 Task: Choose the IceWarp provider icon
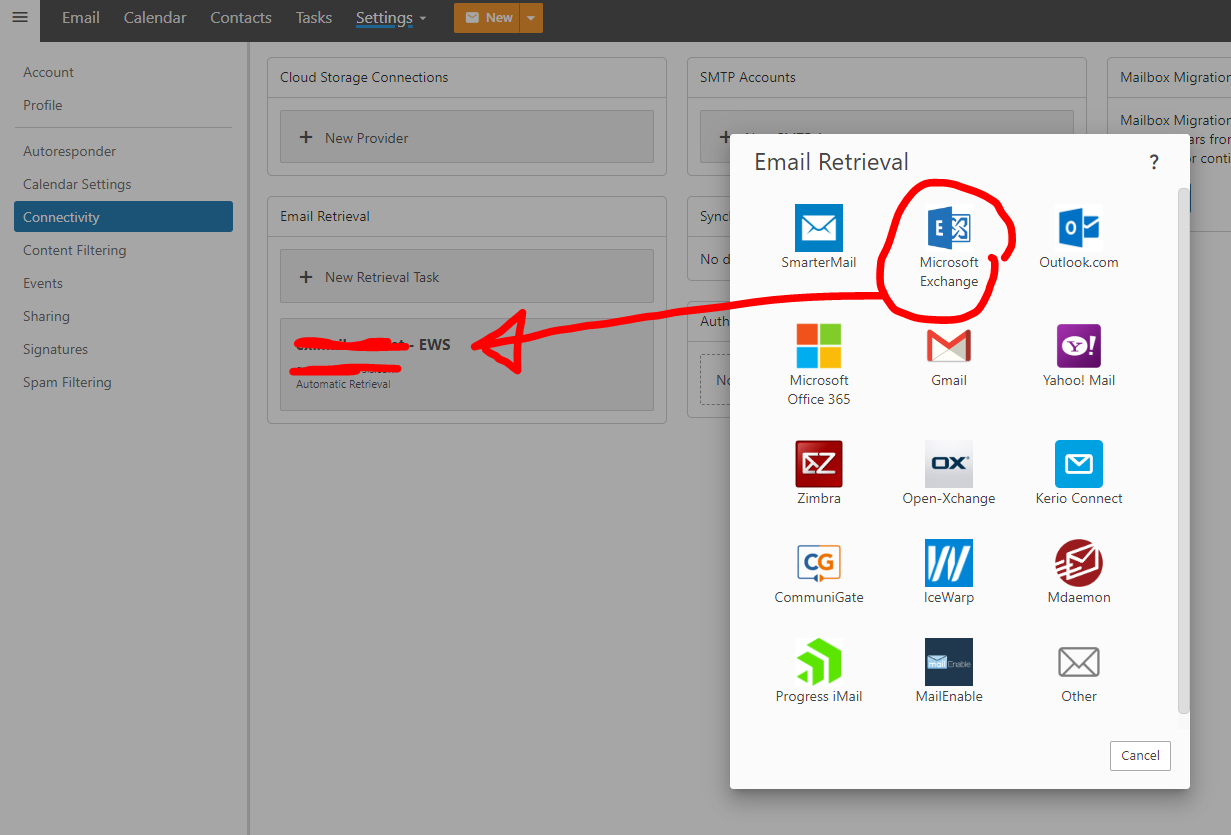(x=949, y=563)
